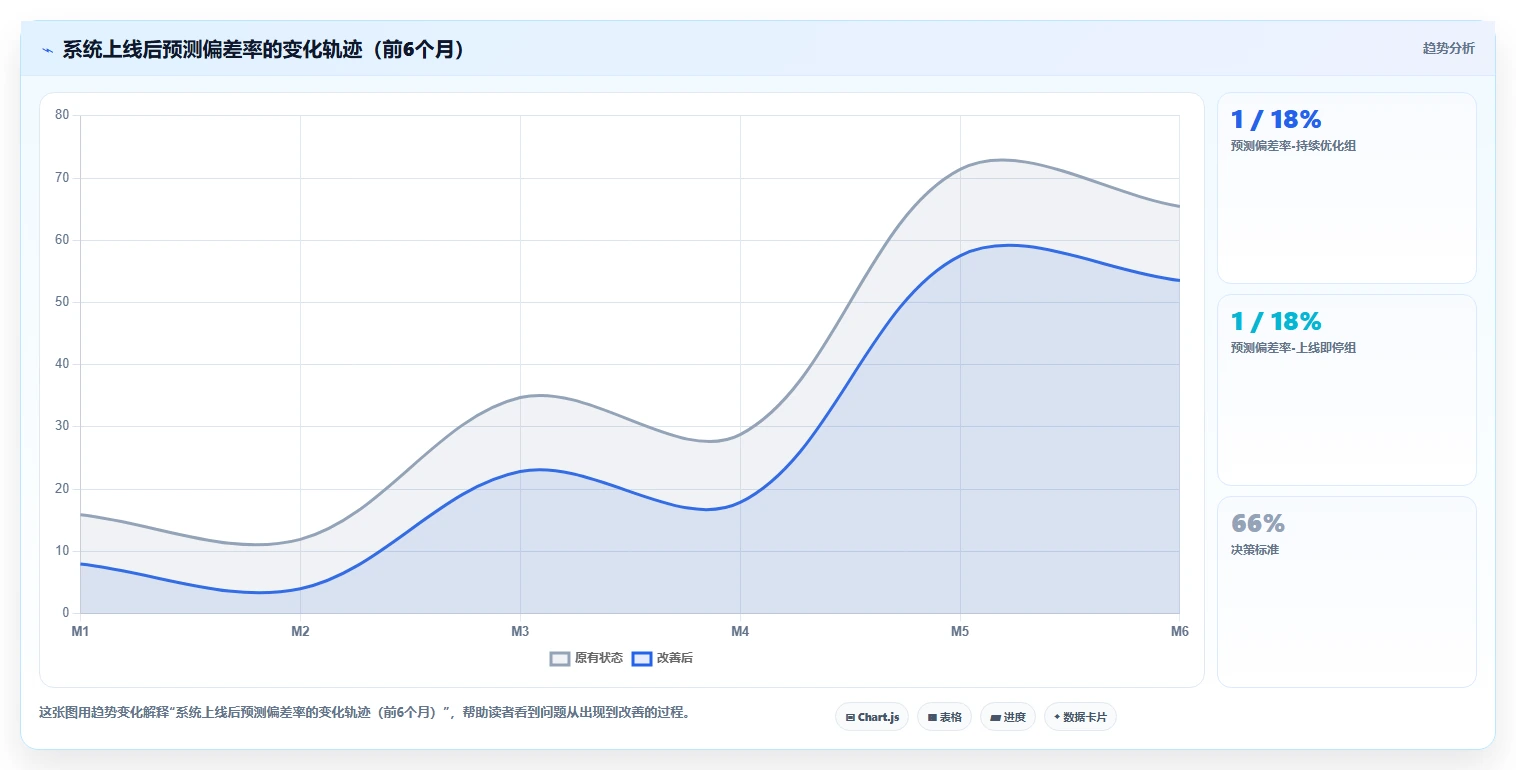The width and height of the screenshot is (1516, 770).
Task: Select the 进度 tag chip
Action: [x=1008, y=717]
